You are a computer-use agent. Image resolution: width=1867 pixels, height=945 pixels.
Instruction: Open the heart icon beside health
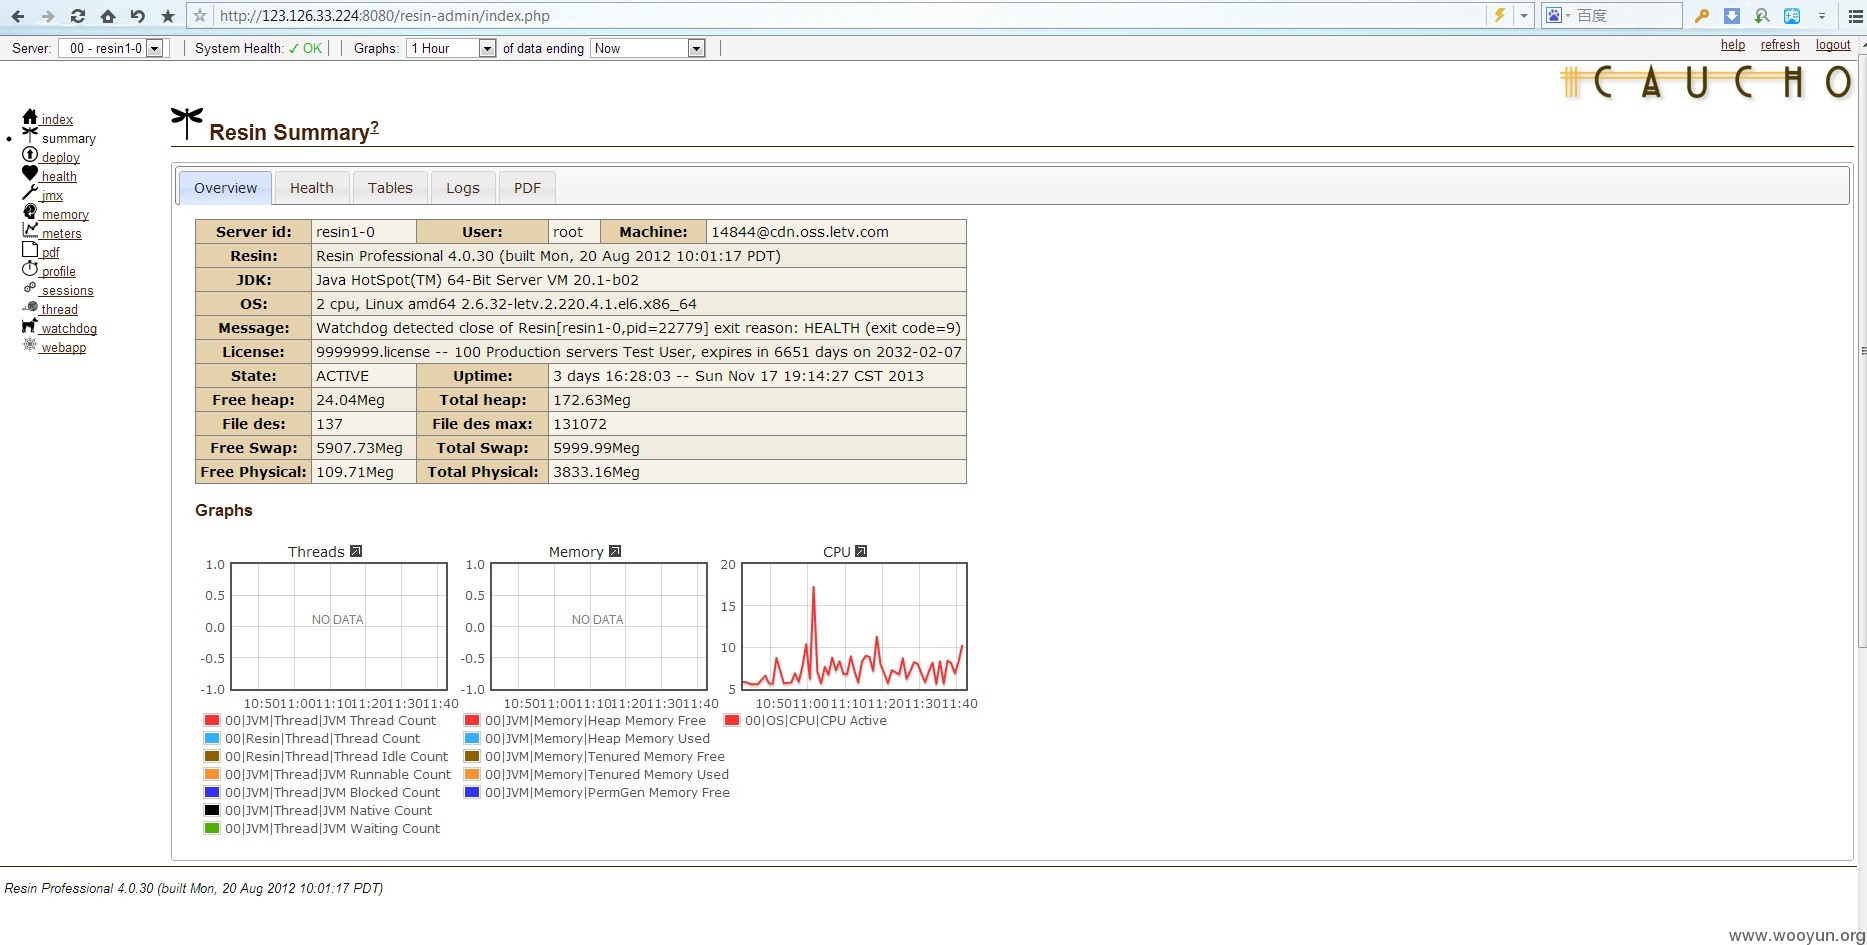pos(30,174)
